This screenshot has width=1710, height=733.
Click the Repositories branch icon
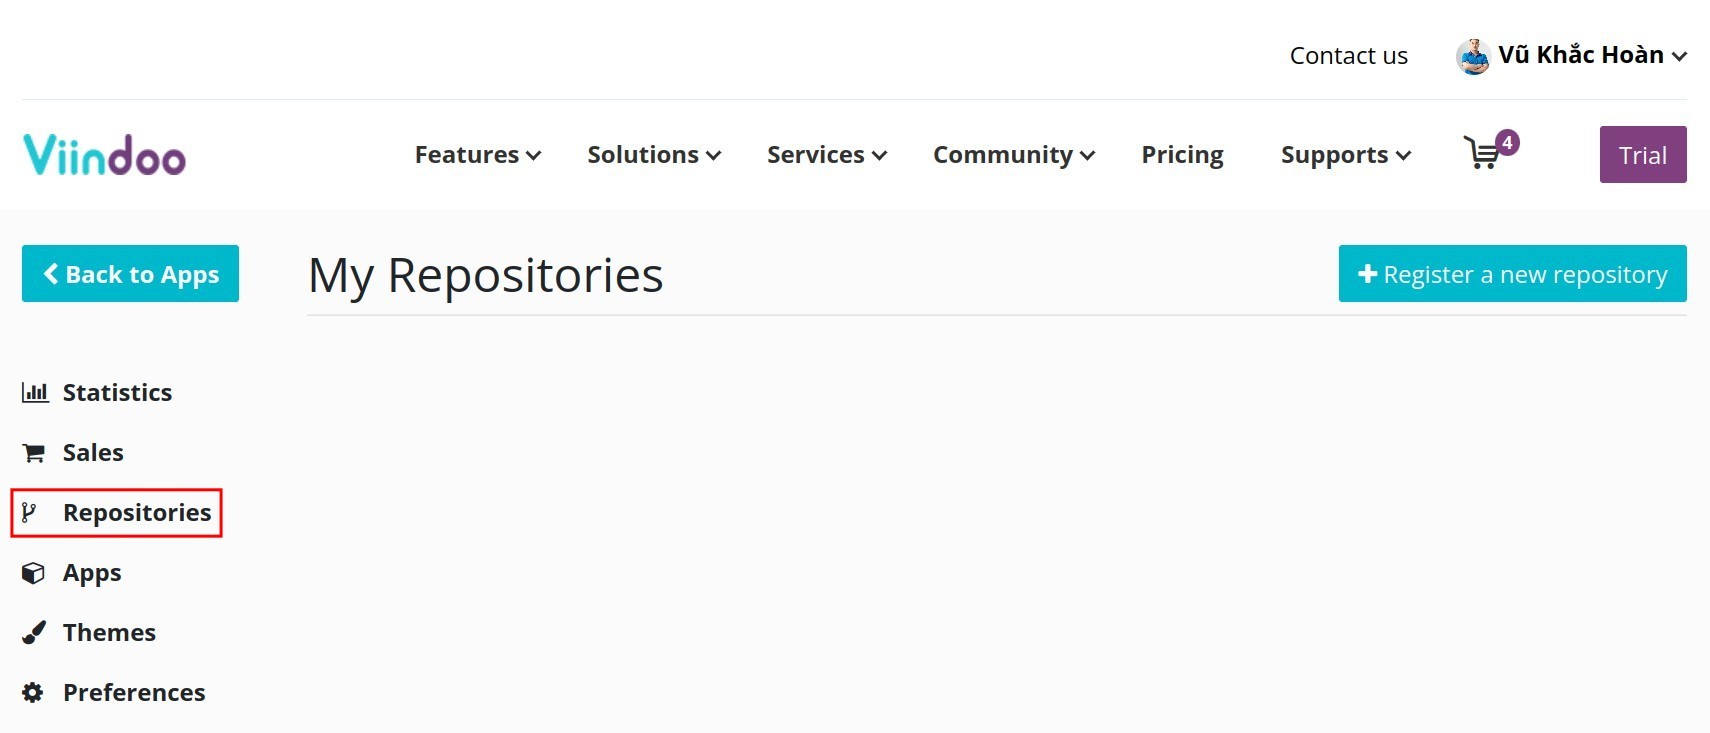(30, 512)
